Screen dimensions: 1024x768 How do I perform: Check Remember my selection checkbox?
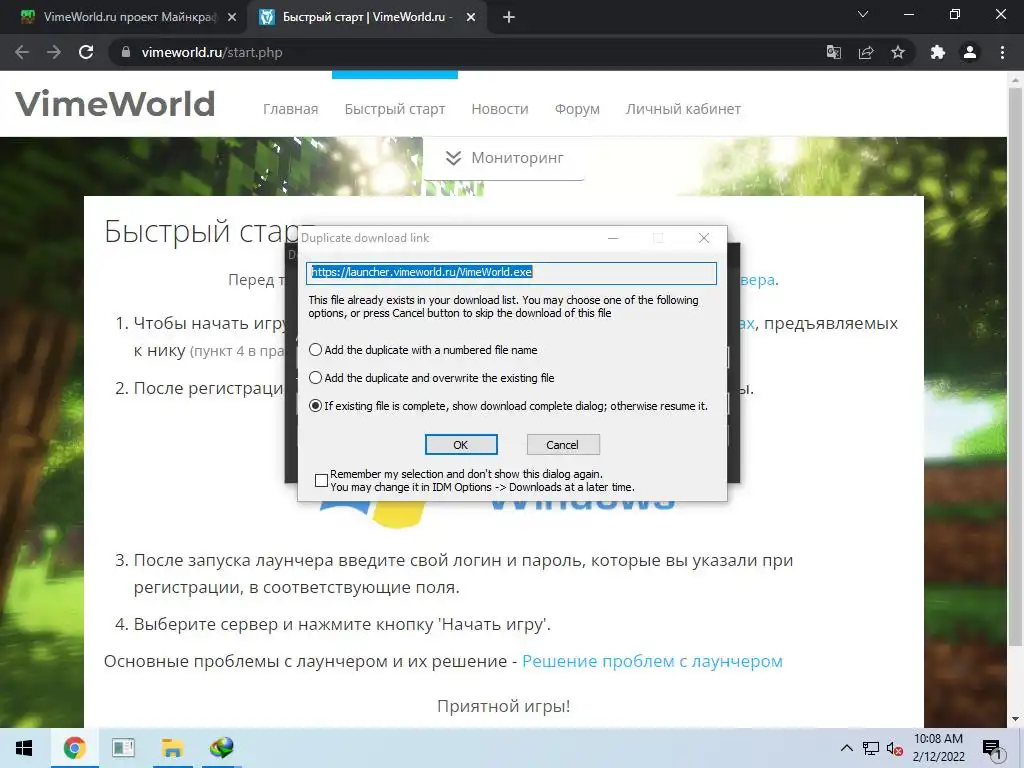[321, 481]
